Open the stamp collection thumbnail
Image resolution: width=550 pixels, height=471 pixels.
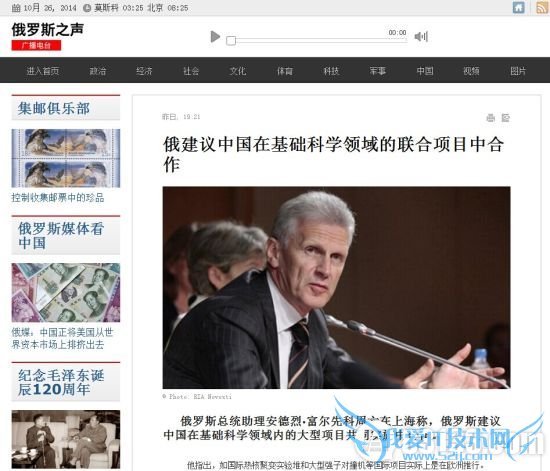pos(66,158)
